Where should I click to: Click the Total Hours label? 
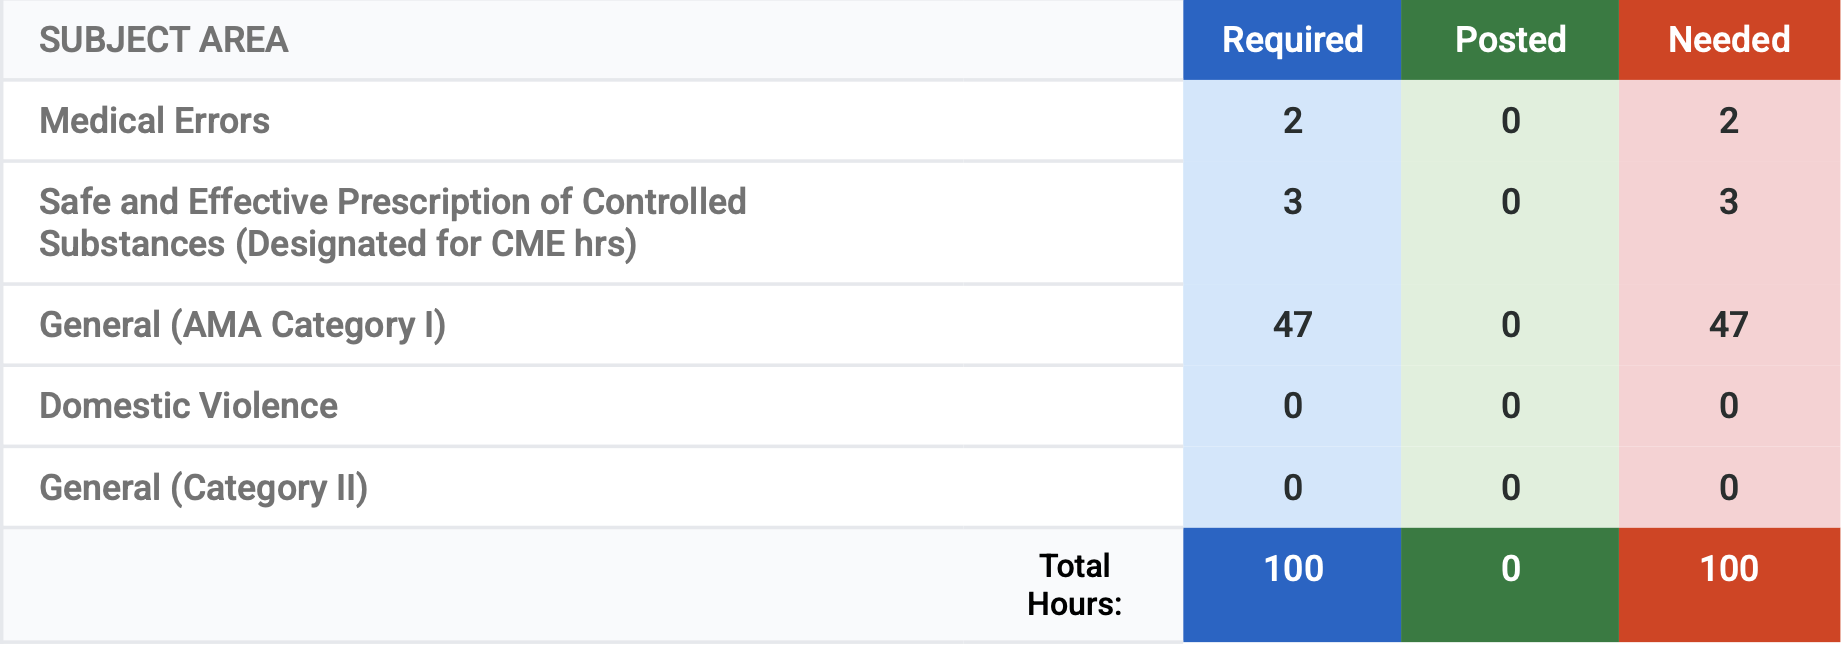coord(1074,584)
